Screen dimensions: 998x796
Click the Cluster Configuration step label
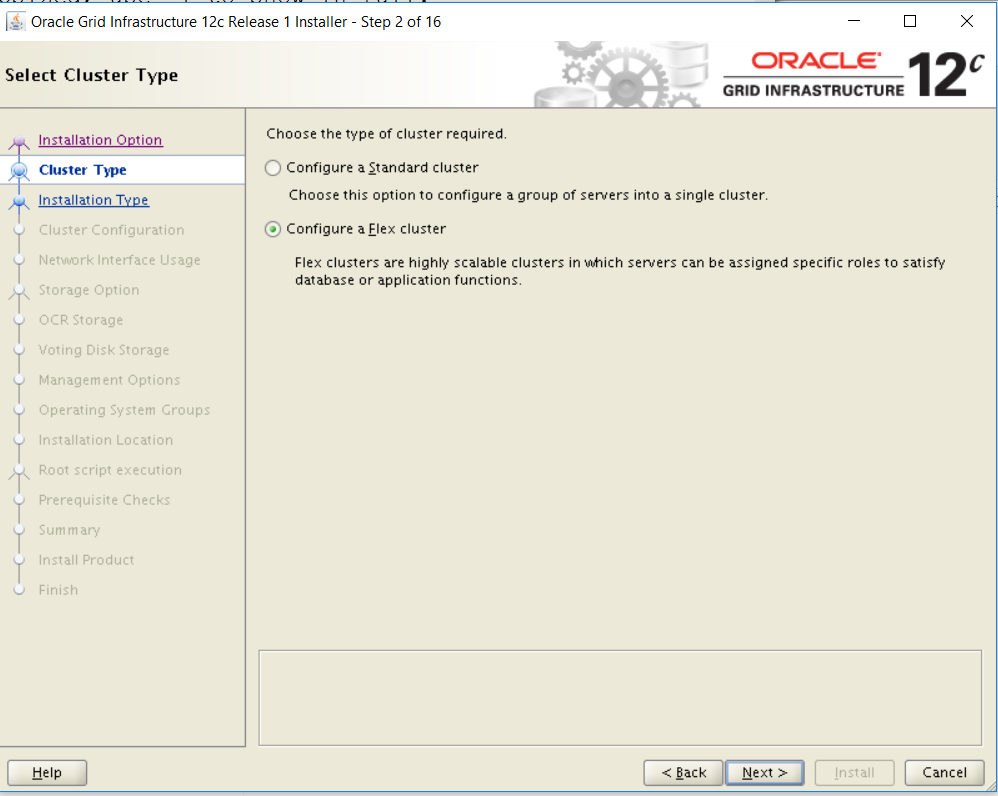[111, 230]
